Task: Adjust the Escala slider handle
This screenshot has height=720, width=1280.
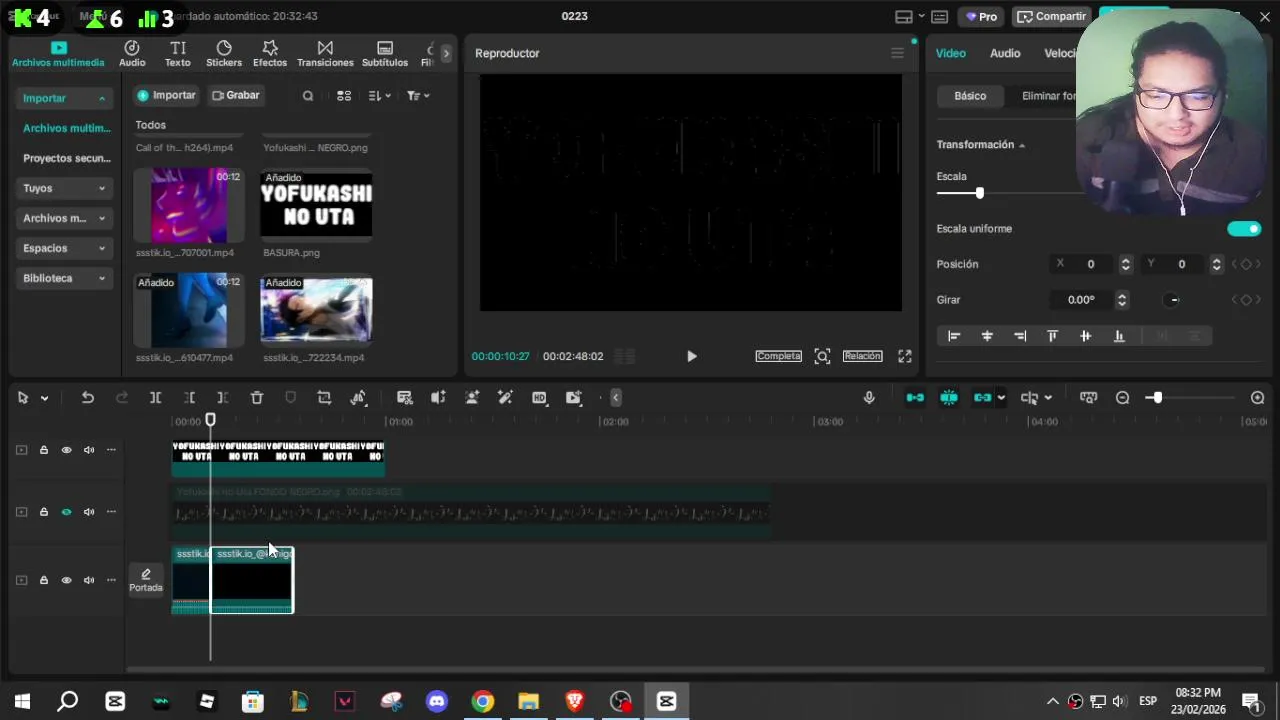Action: pyautogui.click(x=979, y=193)
